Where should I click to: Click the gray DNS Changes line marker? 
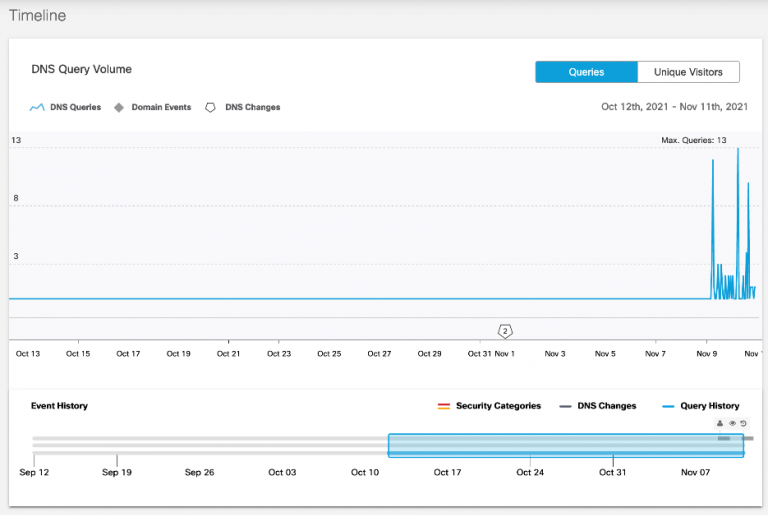pyautogui.click(x=565, y=406)
